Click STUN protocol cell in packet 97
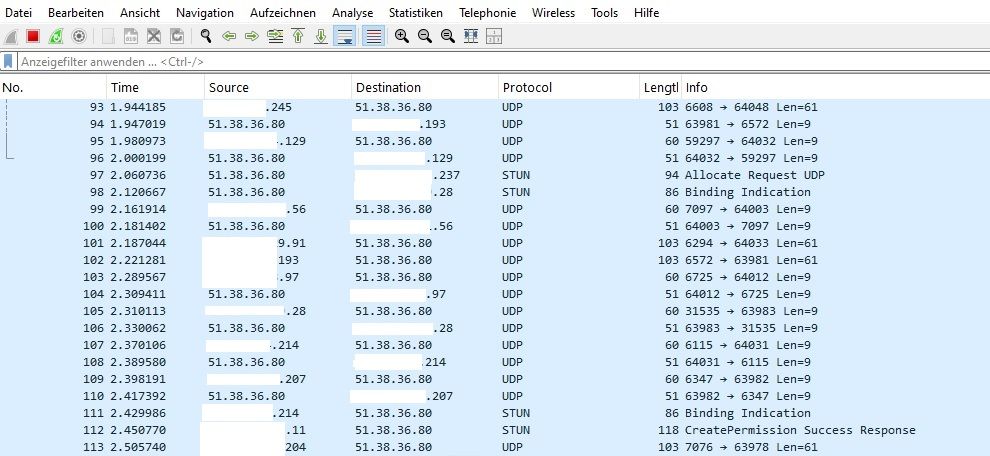 pos(516,175)
